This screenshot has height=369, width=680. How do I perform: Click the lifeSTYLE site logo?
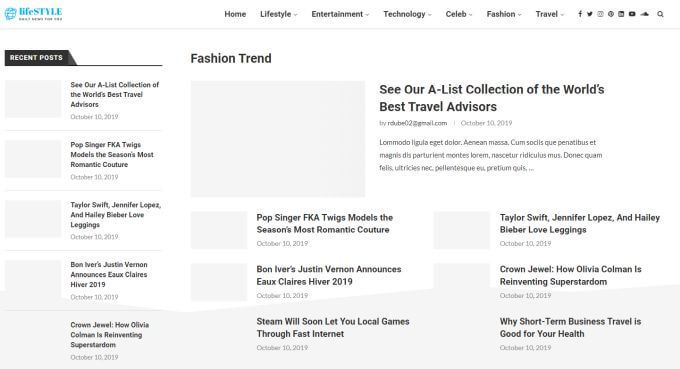[x=33, y=14]
